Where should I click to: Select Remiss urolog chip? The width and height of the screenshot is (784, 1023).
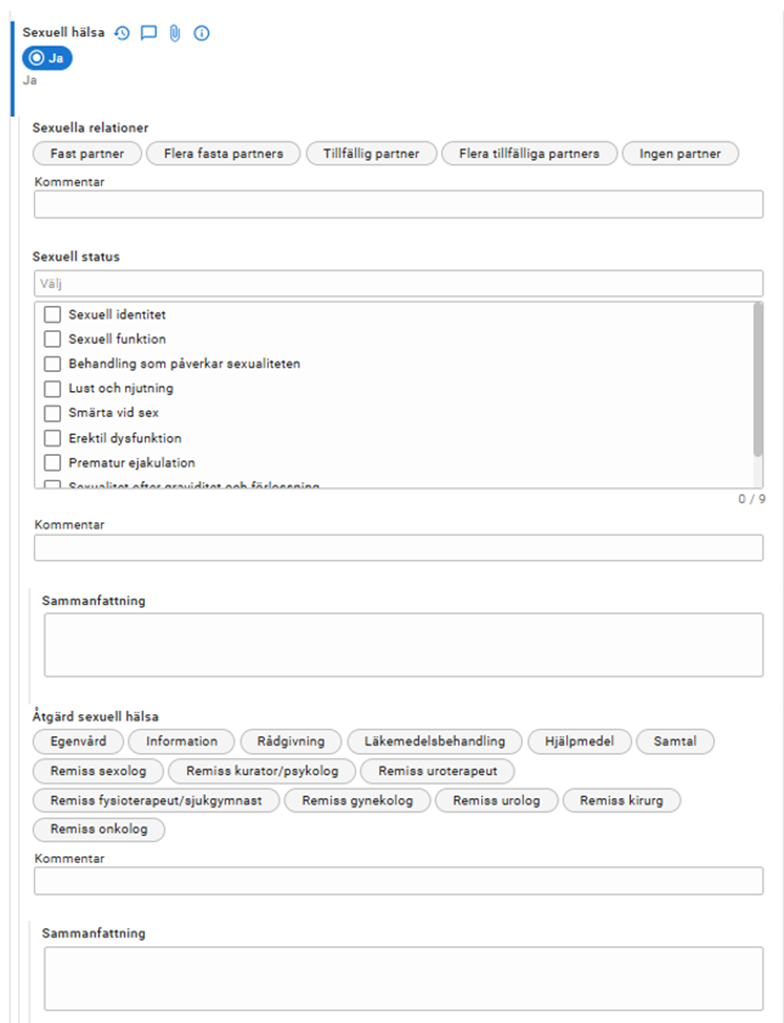(x=496, y=801)
